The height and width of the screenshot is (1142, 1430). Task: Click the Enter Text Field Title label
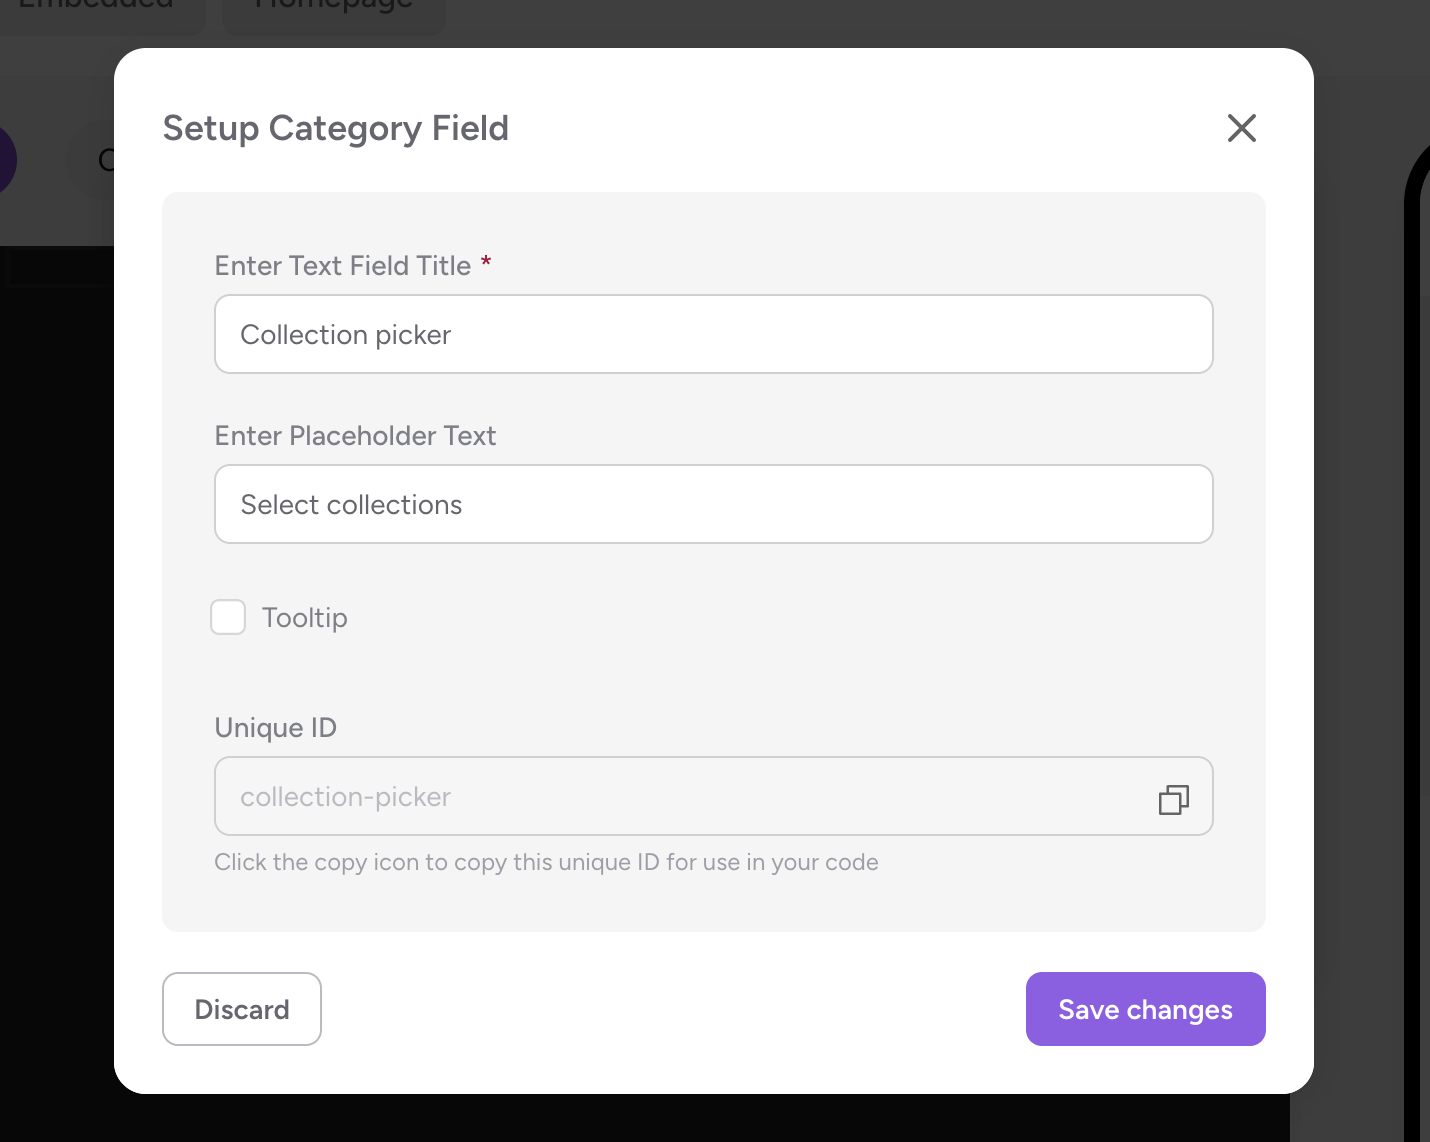coord(343,266)
